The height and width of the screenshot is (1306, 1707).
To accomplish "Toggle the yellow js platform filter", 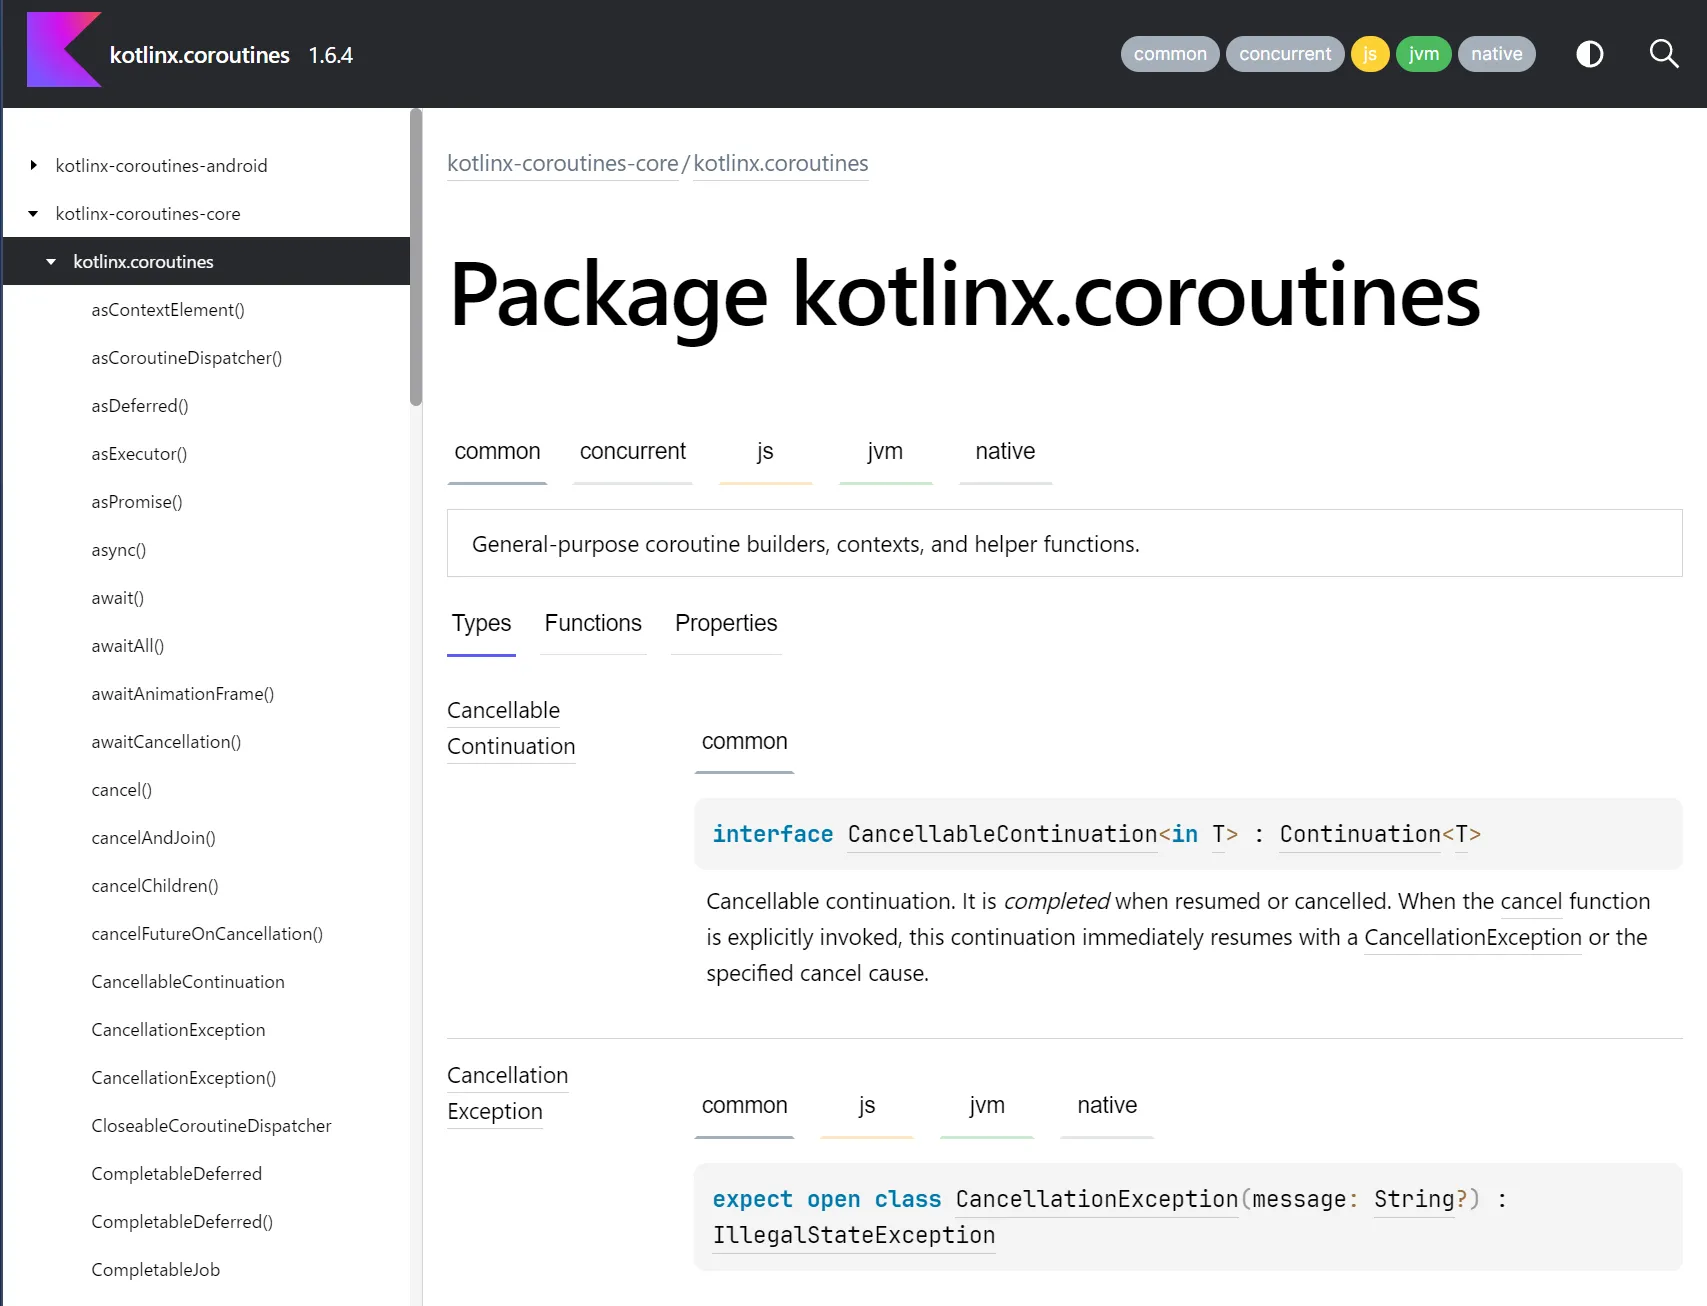I will point(1369,54).
